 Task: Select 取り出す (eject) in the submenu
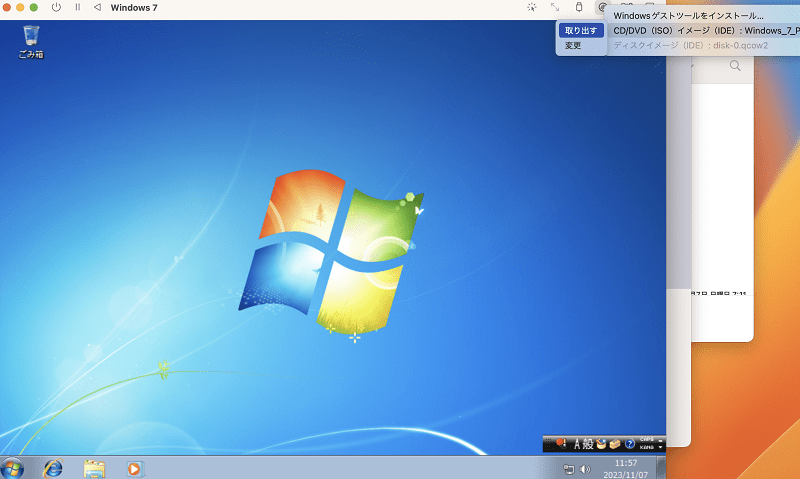point(581,31)
